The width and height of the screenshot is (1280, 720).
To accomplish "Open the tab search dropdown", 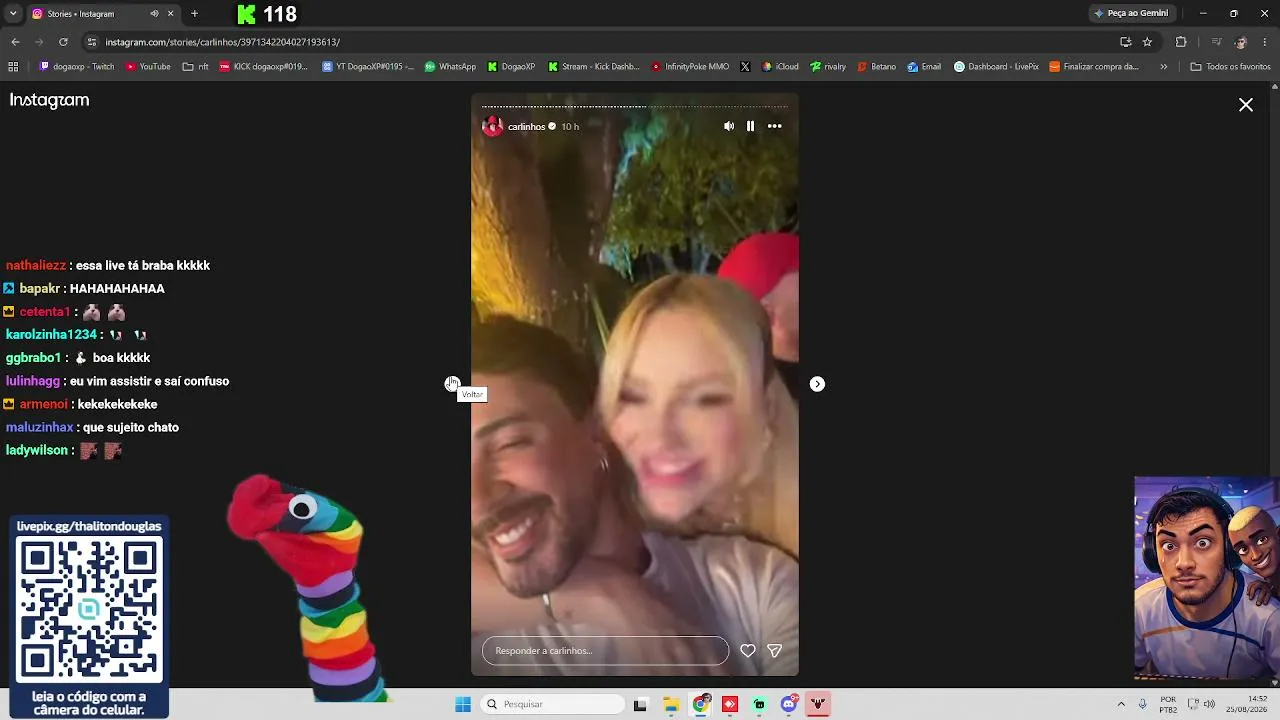I will 13,14.
